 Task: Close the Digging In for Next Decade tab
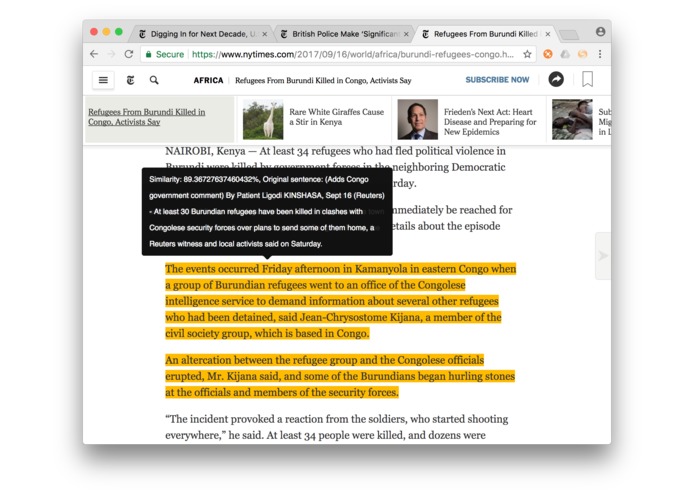tap(265, 34)
